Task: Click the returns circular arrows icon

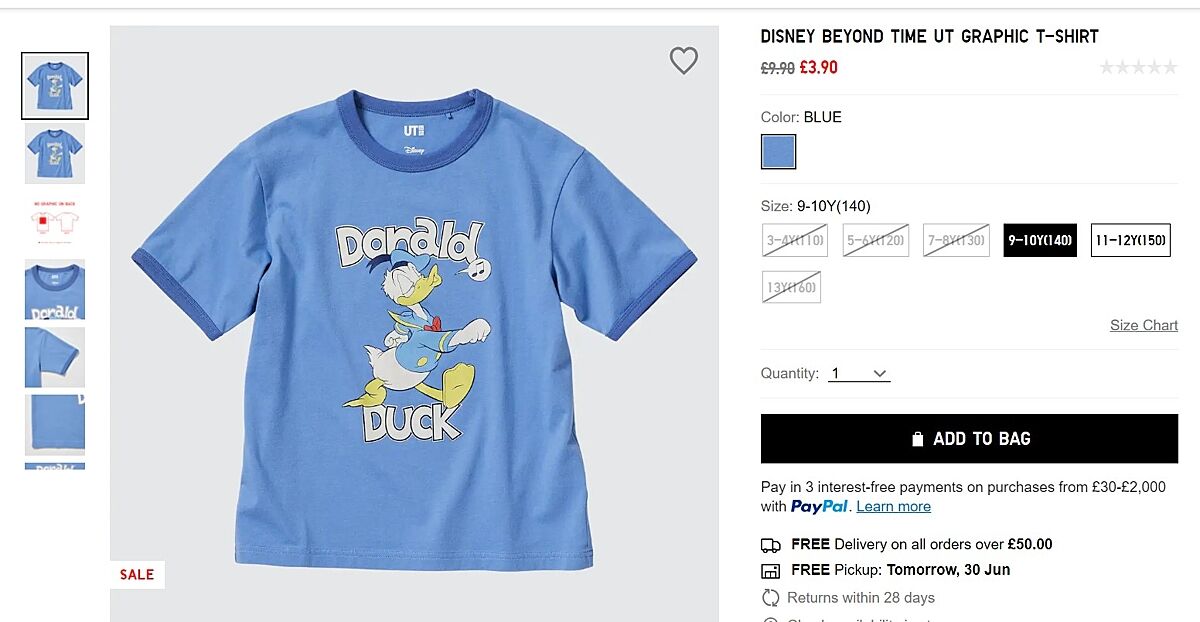Action: [x=771, y=598]
